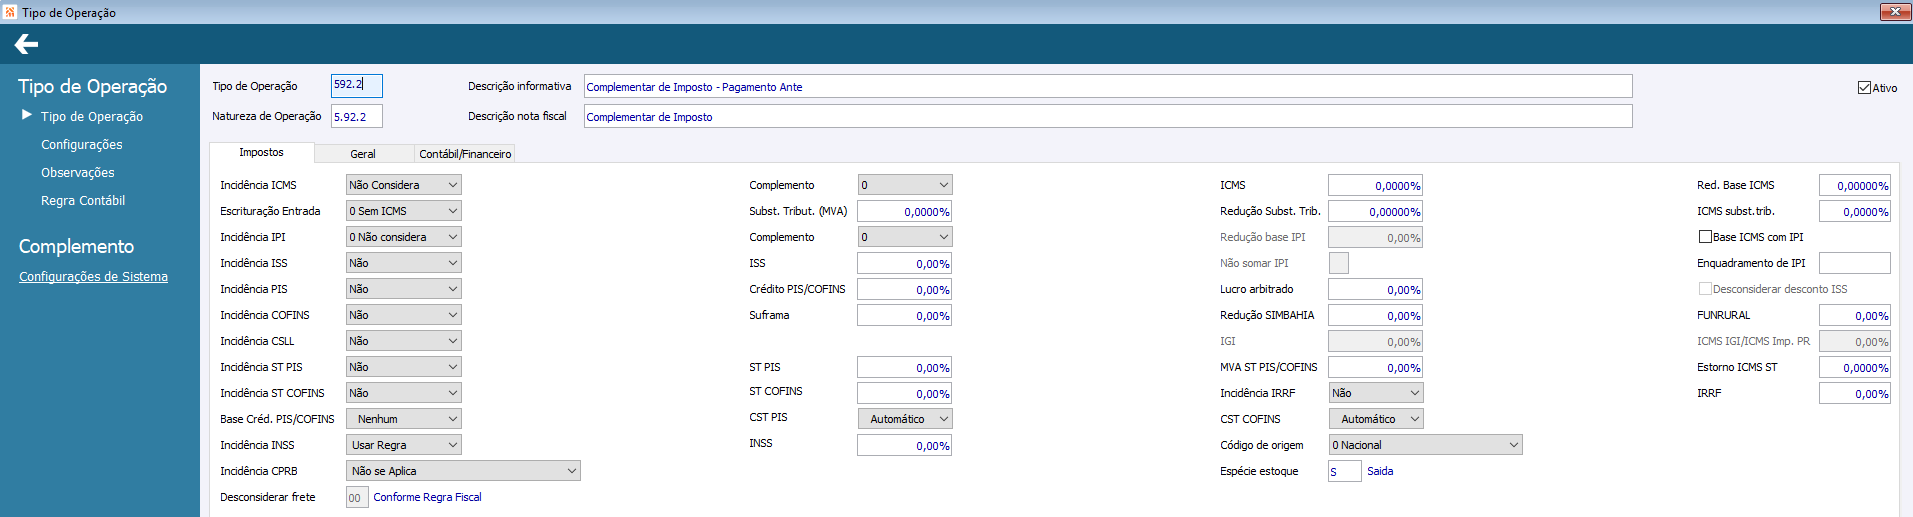Screen dimensions: 1913x517
Task: Click the FUNRURAL percentage field
Action: point(1855,315)
